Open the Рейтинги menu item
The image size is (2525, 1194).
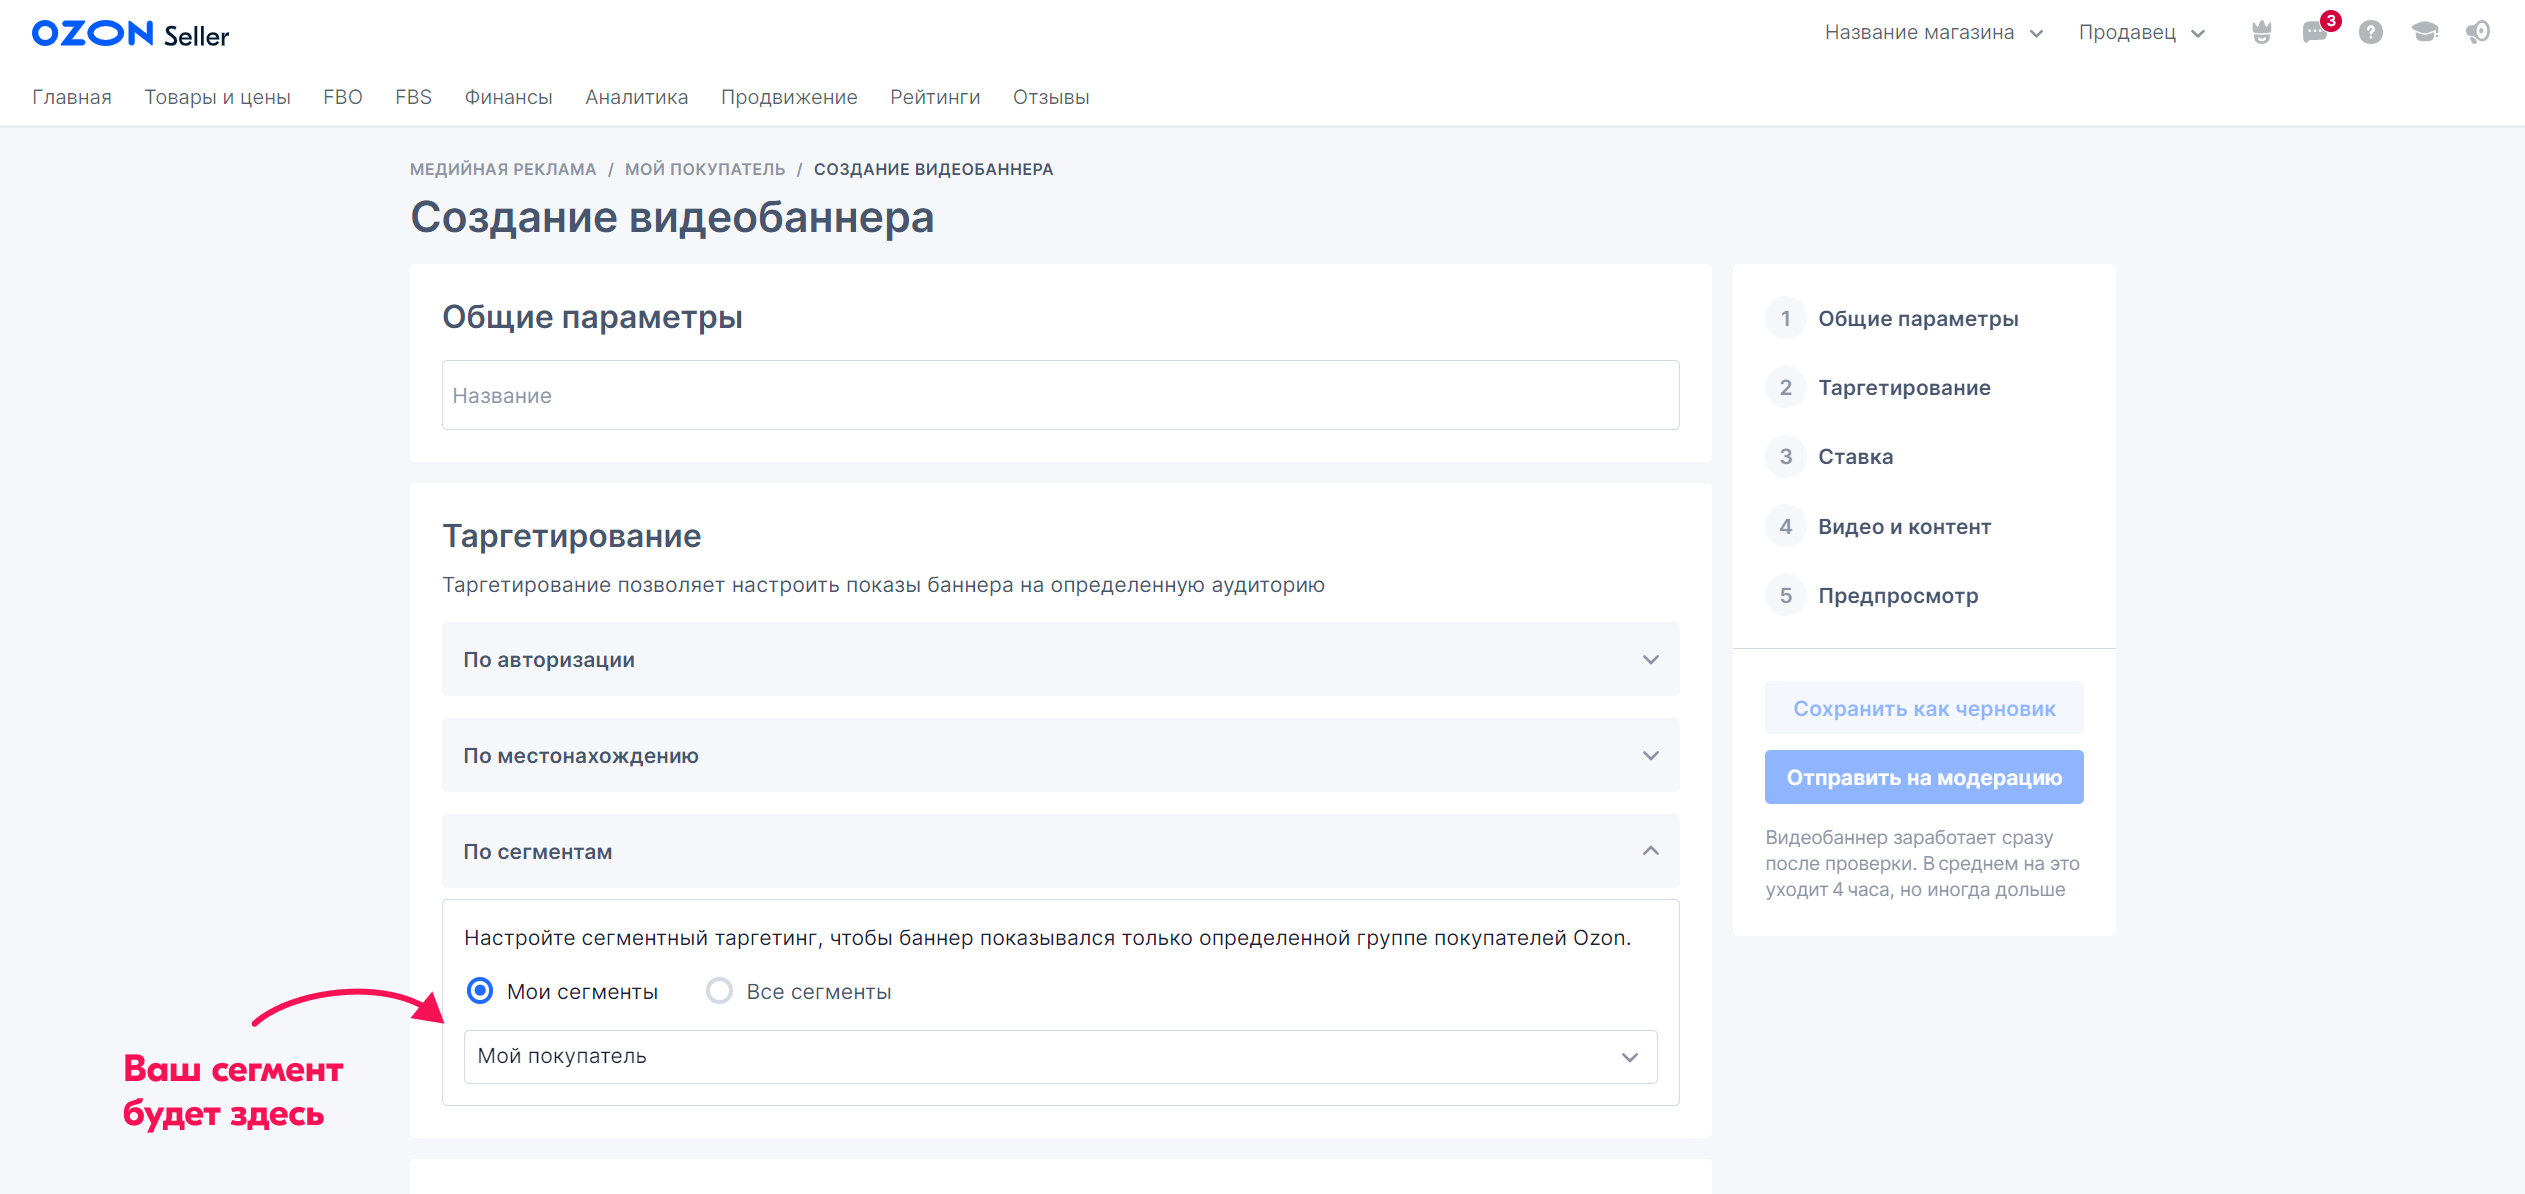[935, 97]
